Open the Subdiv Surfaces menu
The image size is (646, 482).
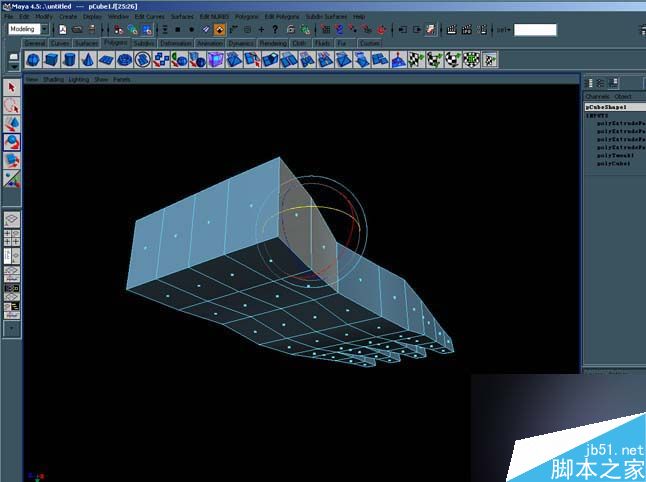326,17
